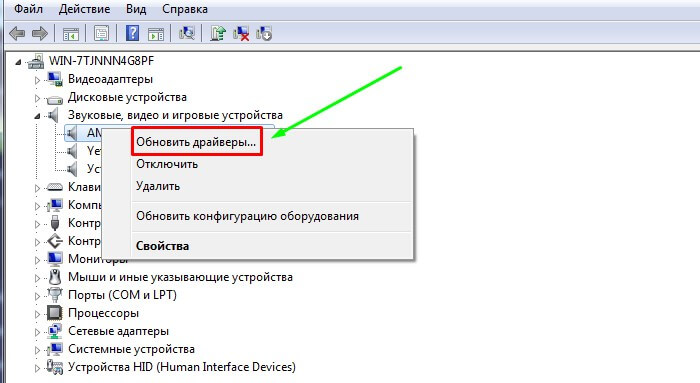This screenshot has width=700, height=383.
Task: Click the keyboard icon of Клавиатуры category
Action: [55, 187]
